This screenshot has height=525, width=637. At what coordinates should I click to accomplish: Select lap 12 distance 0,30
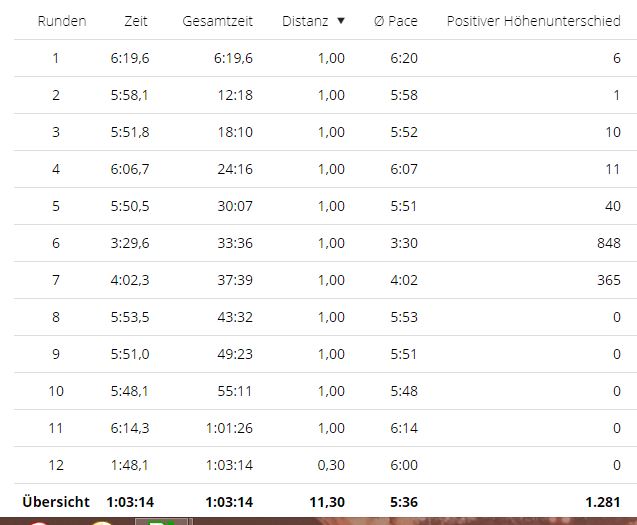[330, 465]
